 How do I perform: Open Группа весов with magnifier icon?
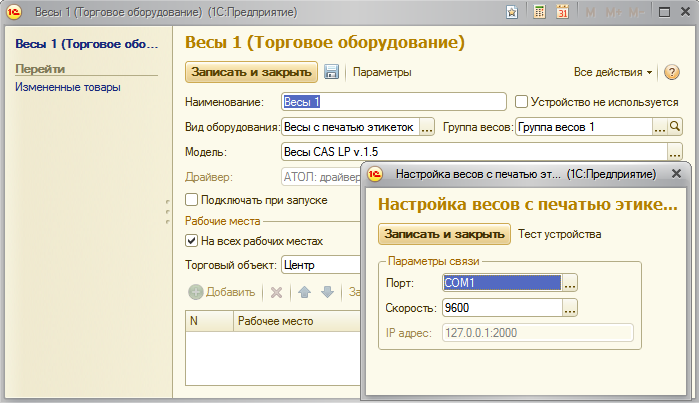[675, 127]
